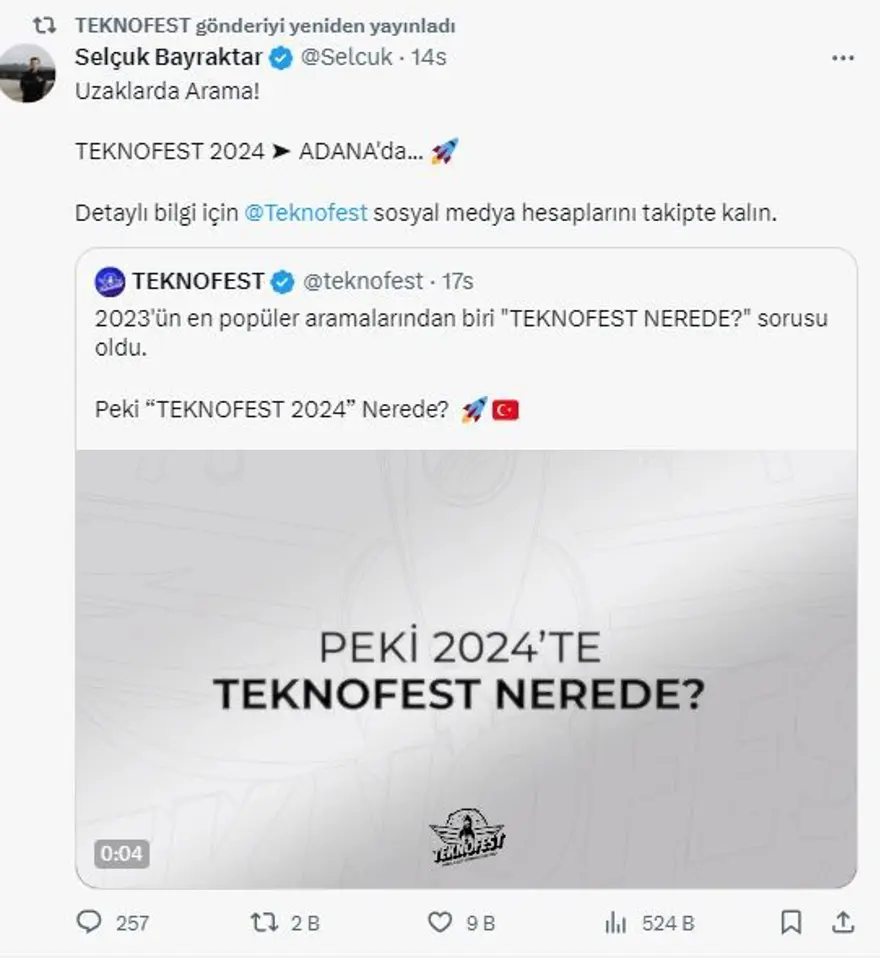880x958 pixels.
Task: Click the @Teknofest mention link
Action: click(306, 213)
